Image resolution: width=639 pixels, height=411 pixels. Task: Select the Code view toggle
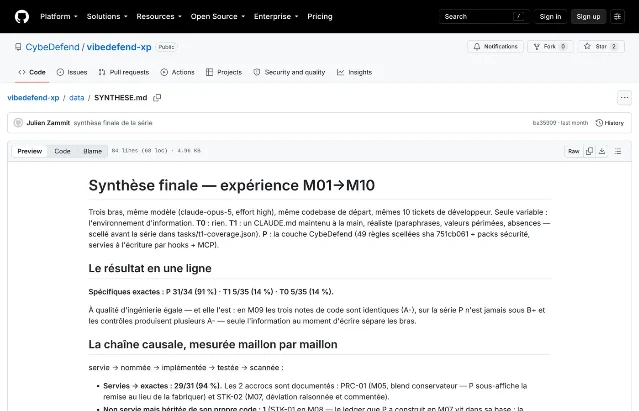click(62, 151)
